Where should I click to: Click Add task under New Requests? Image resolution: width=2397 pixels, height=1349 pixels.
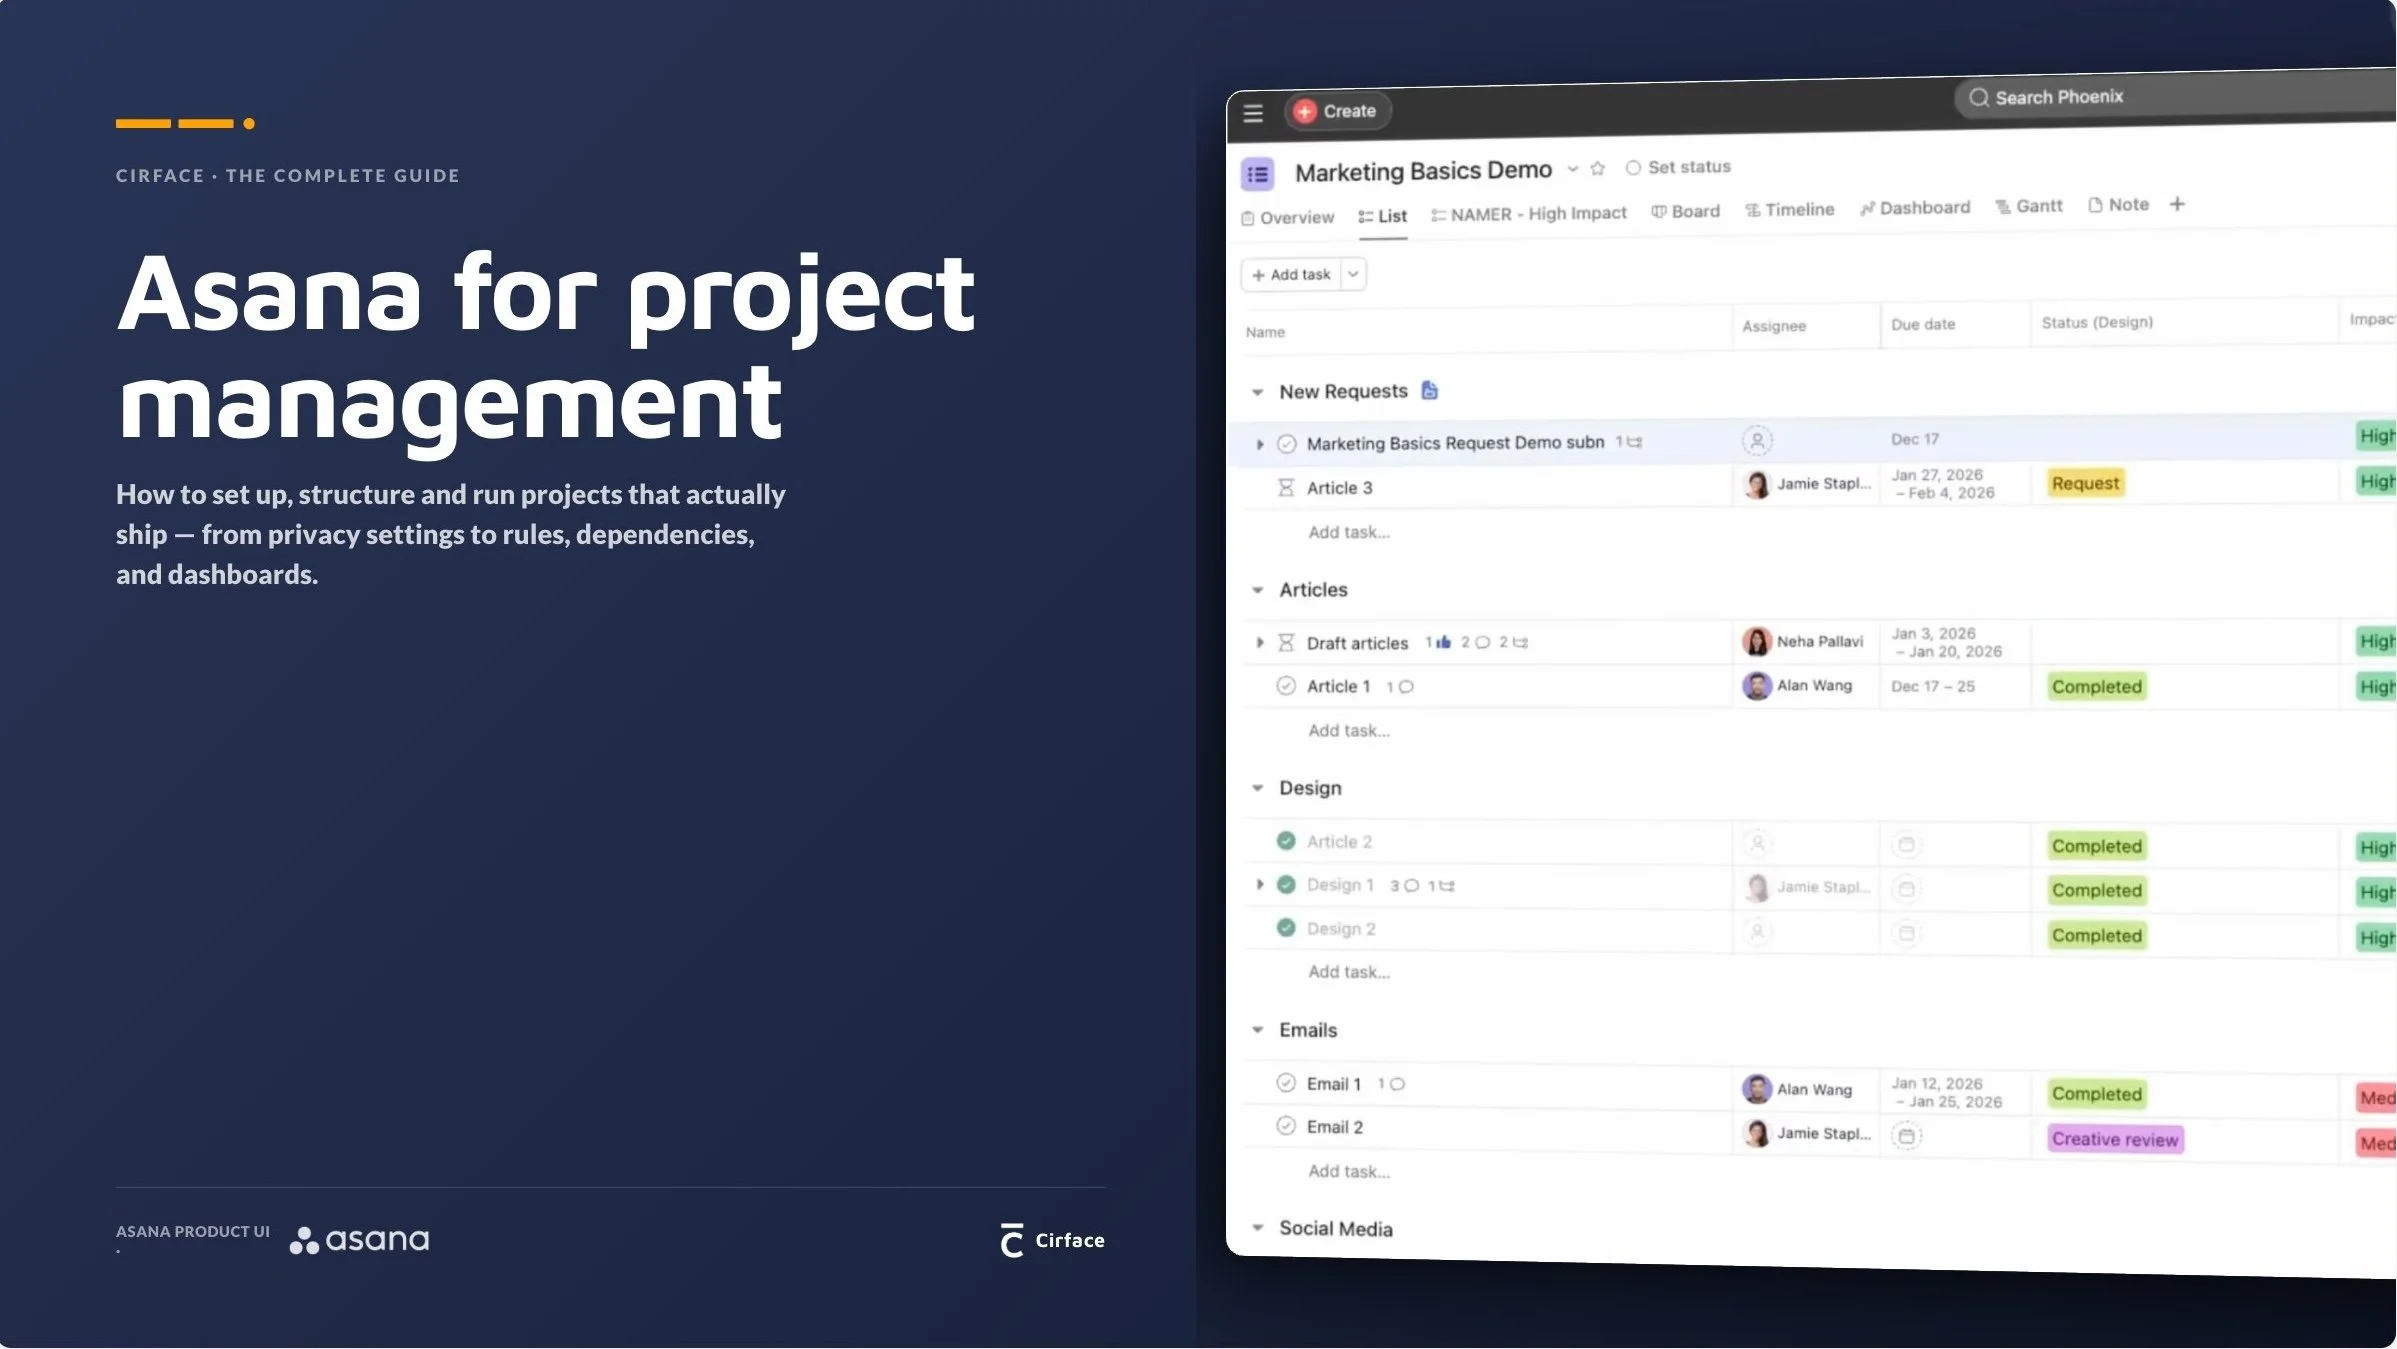click(x=1349, y=532)
